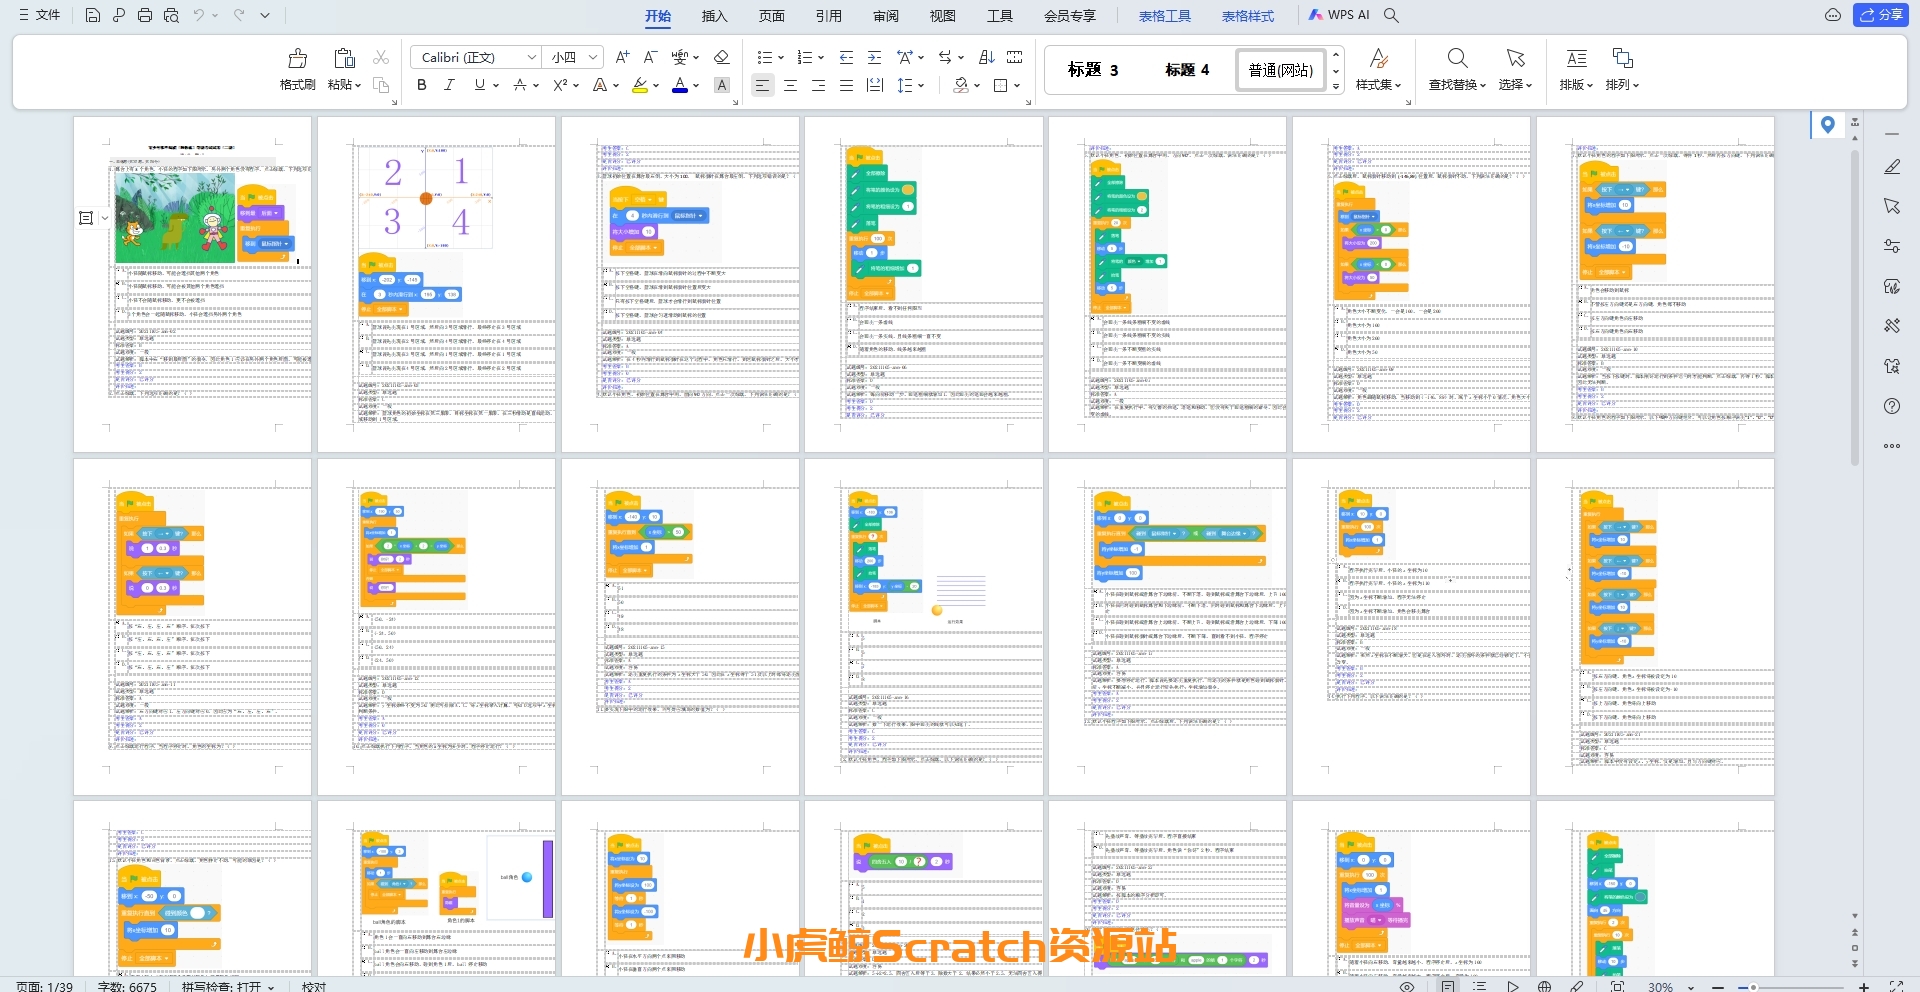The height and width of the screenshot is (992, 1920).
Task: Click the Decrease Indent icon
Action: coord(846,57)
